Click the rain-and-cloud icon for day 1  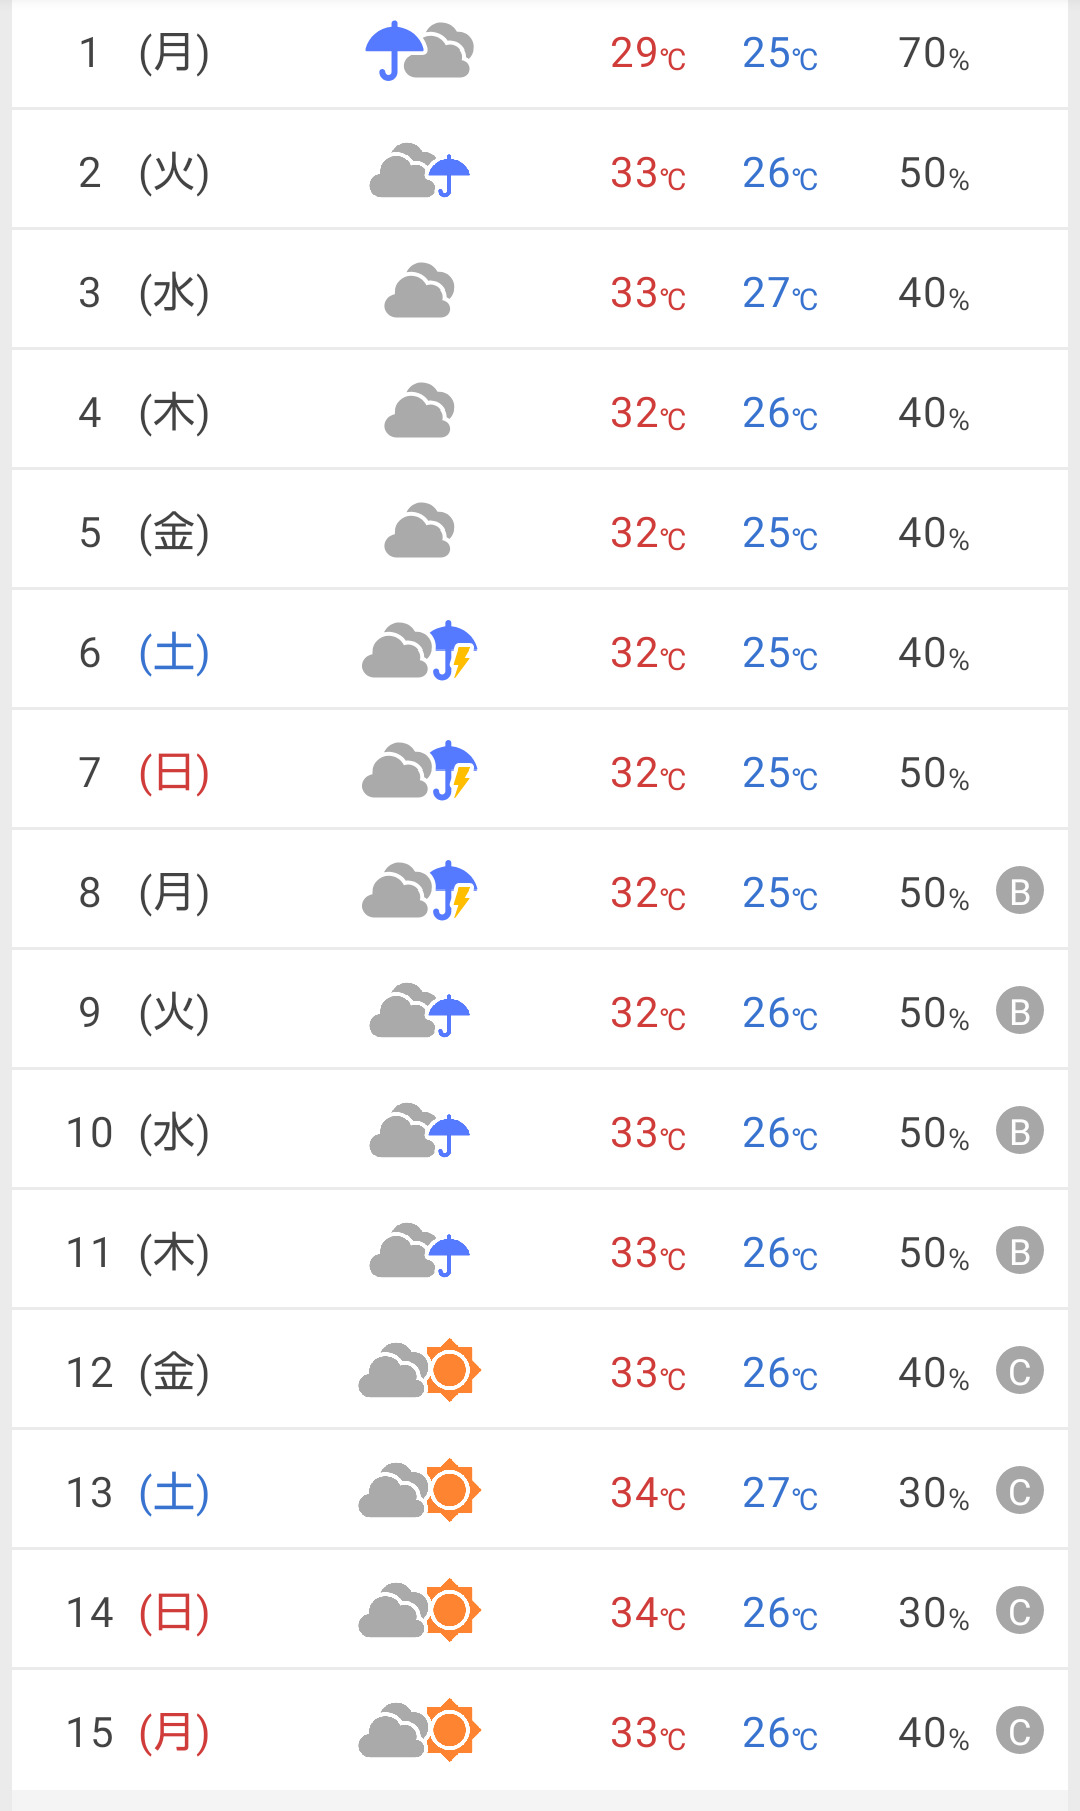419,51
